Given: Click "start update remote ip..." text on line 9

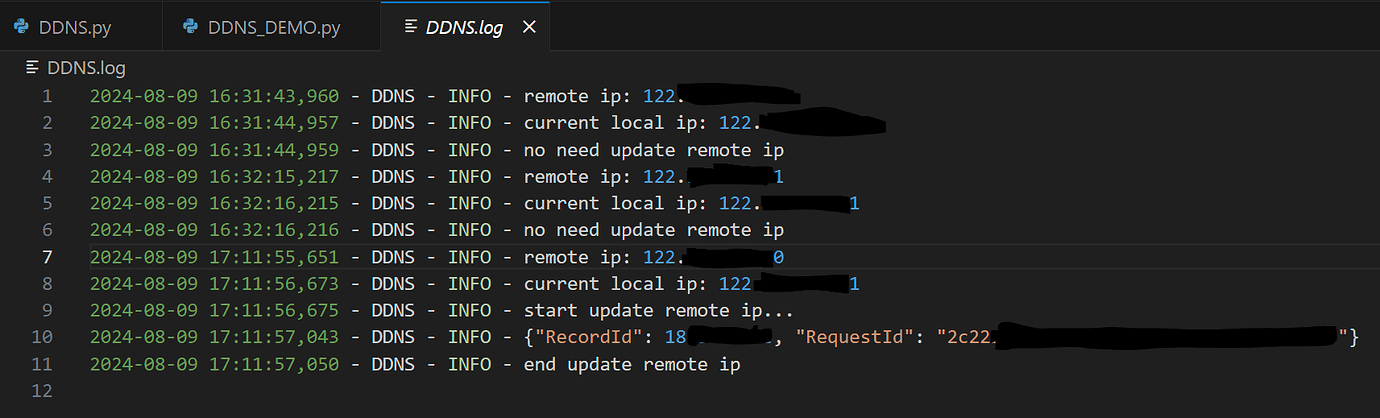Looking at the screenshot, I should point(659,310).
